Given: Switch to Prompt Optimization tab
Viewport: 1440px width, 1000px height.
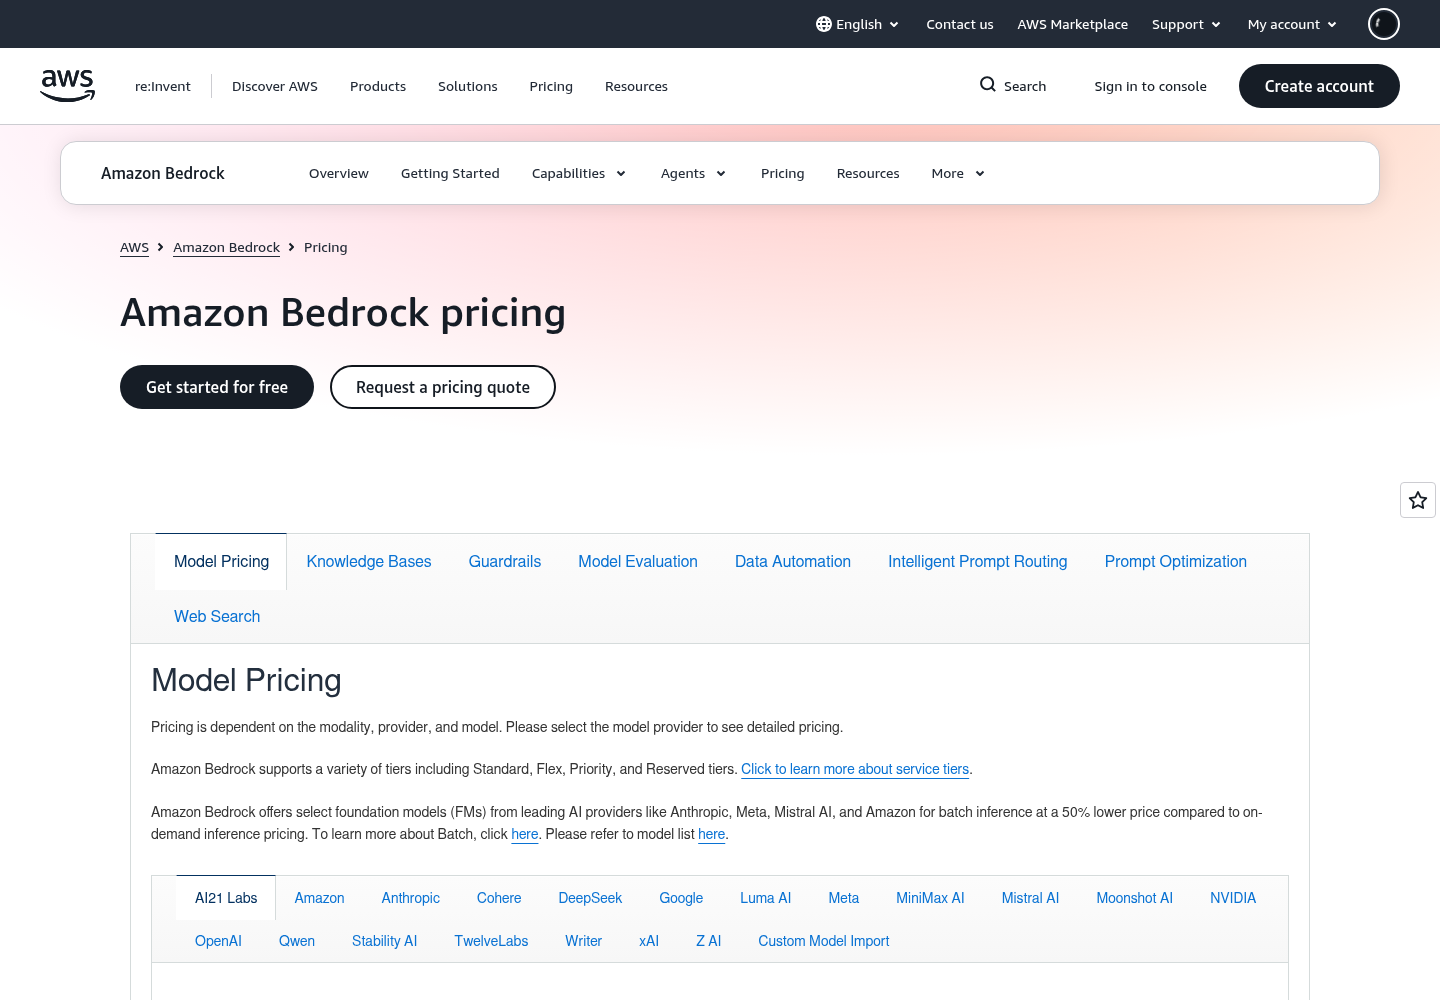Looking at the screenshot, I should click(x=1176, y=561).
